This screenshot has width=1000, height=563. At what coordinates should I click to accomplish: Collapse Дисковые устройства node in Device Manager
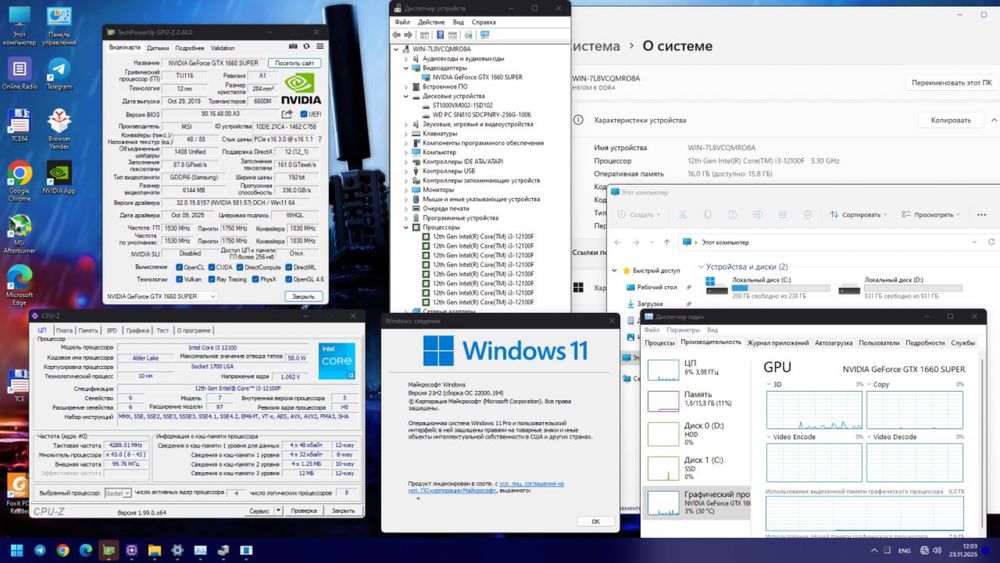[406, 96]
